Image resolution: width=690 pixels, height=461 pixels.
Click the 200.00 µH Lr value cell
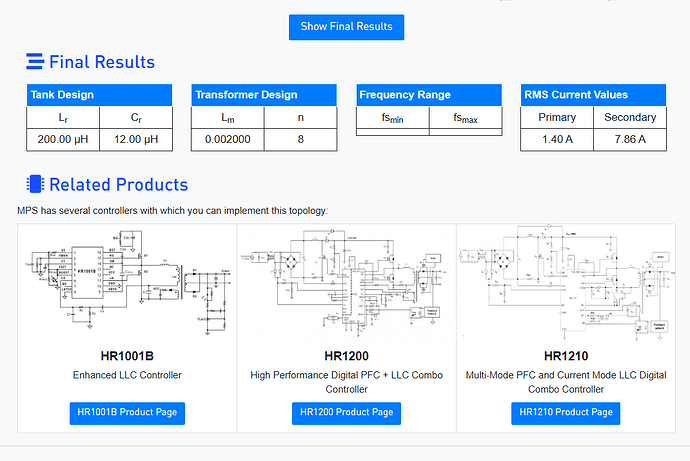point(63,139)
